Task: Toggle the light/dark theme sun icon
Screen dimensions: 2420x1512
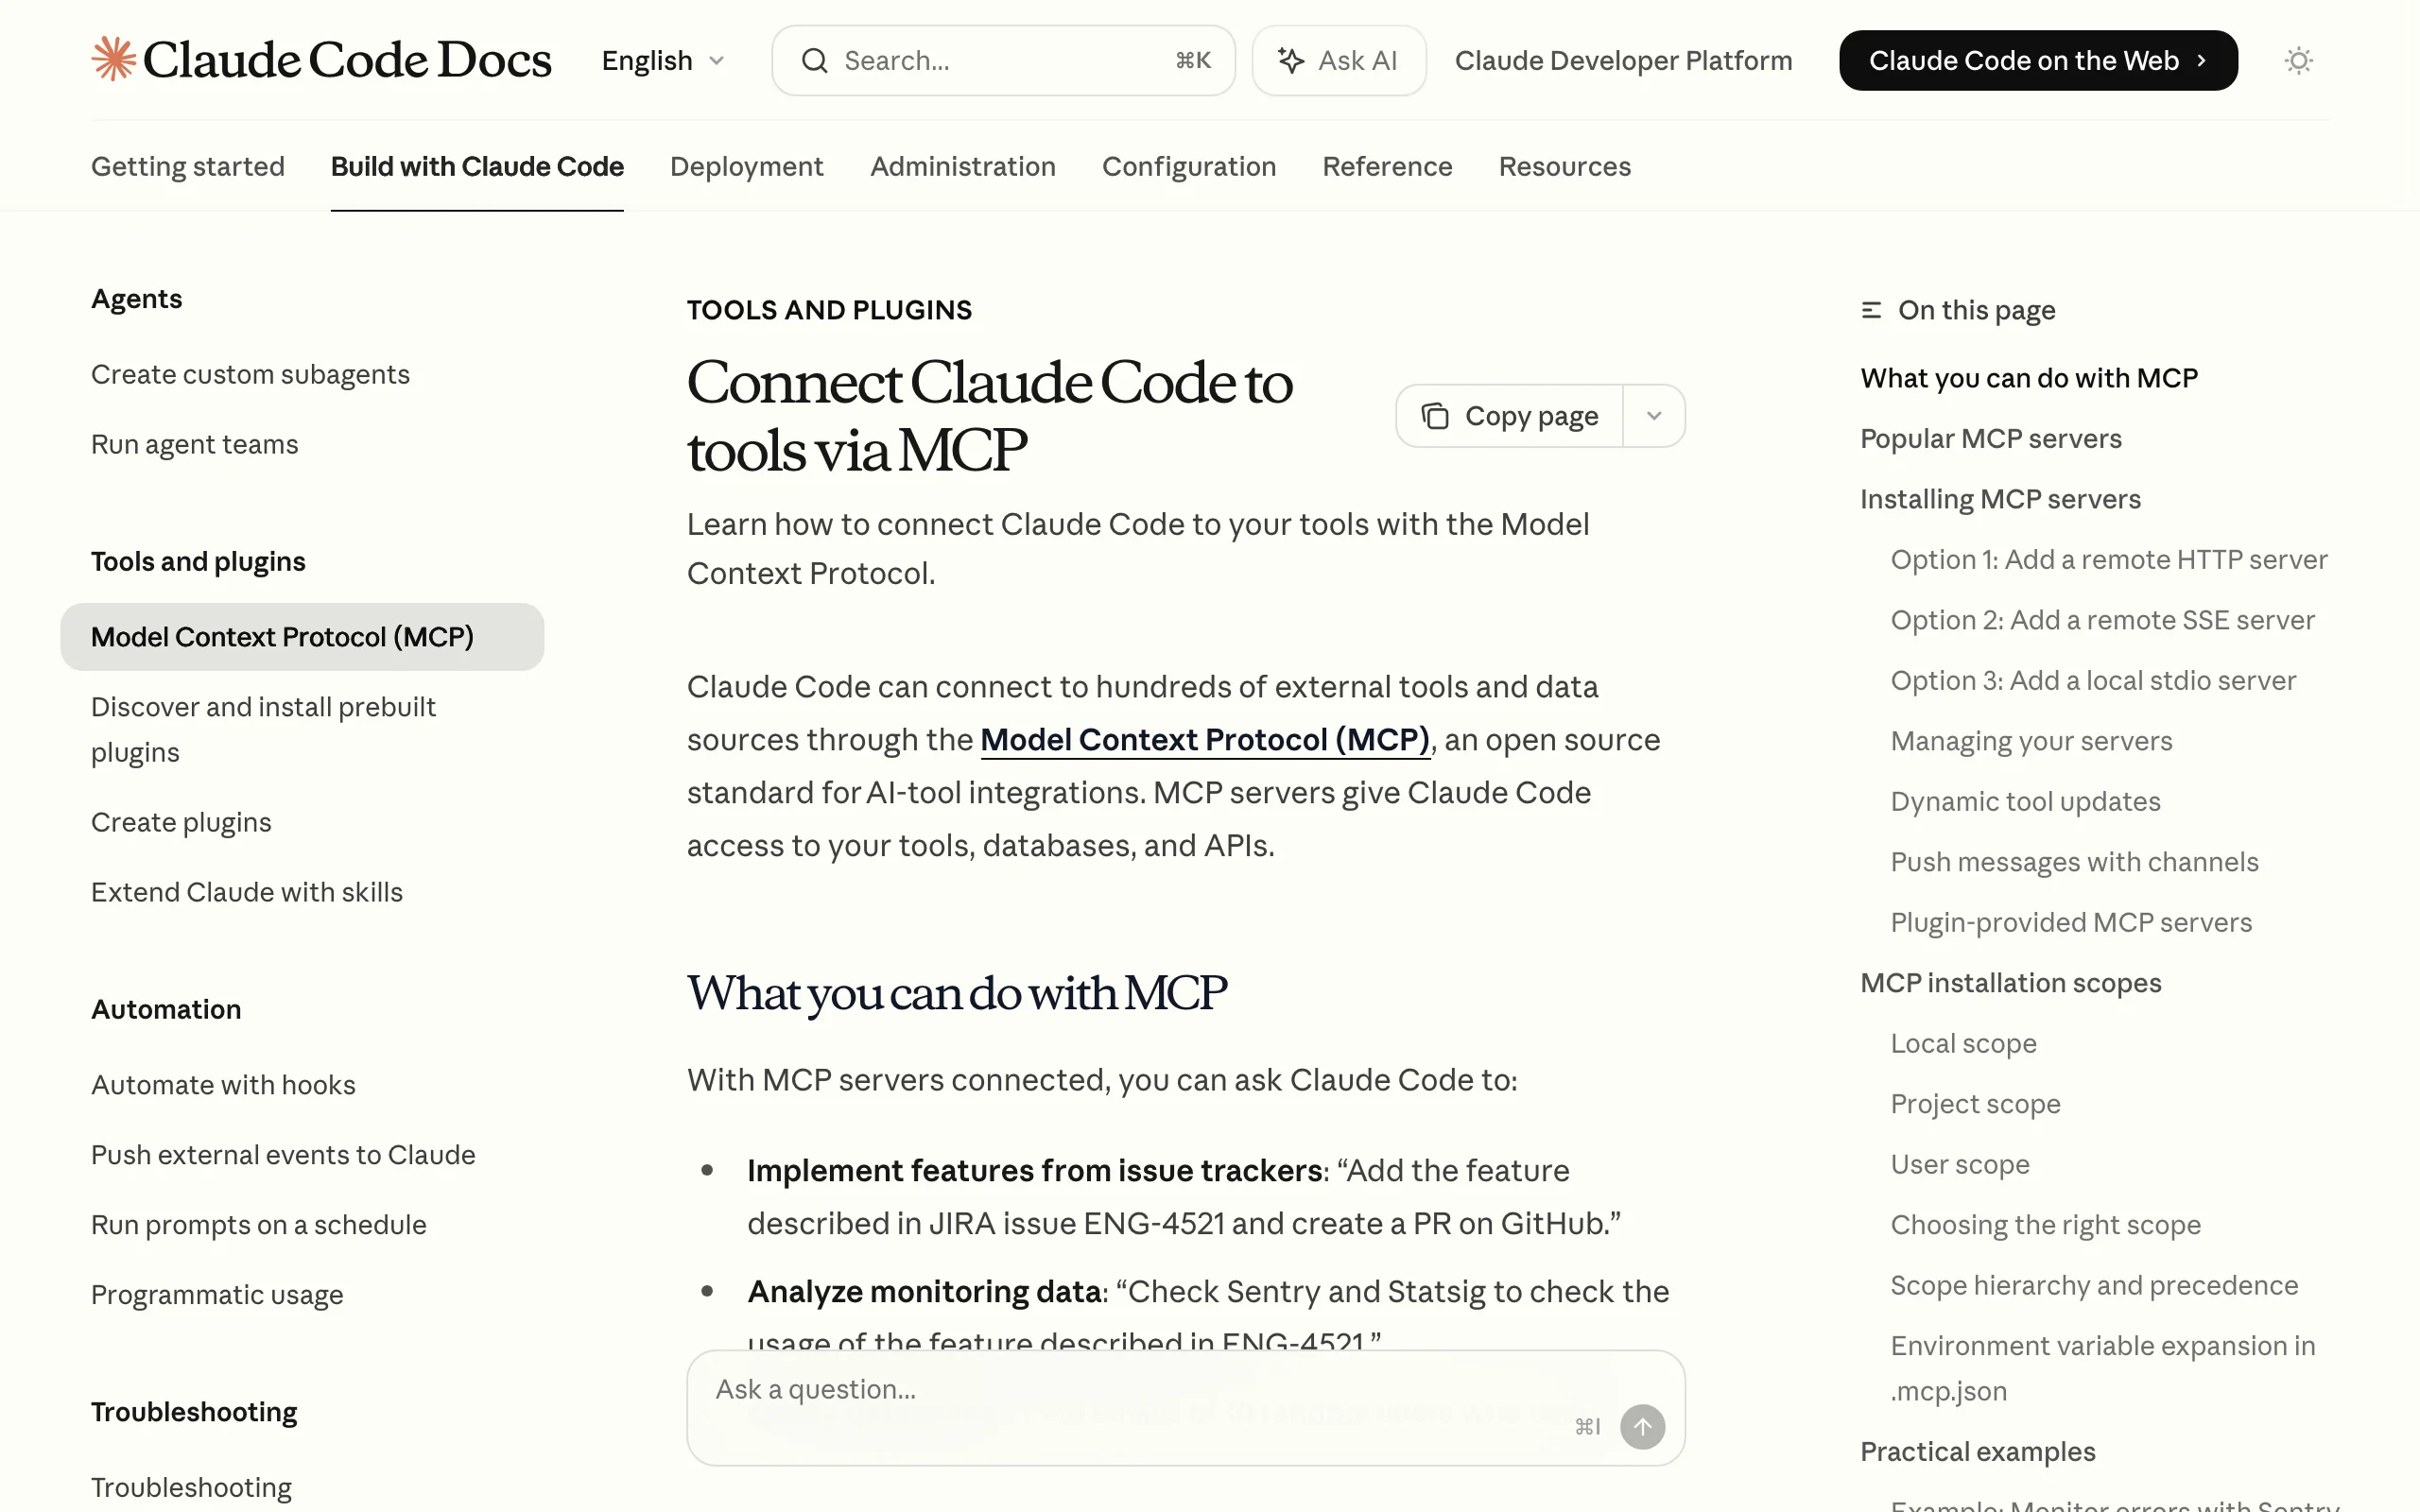Action: 2298,61
